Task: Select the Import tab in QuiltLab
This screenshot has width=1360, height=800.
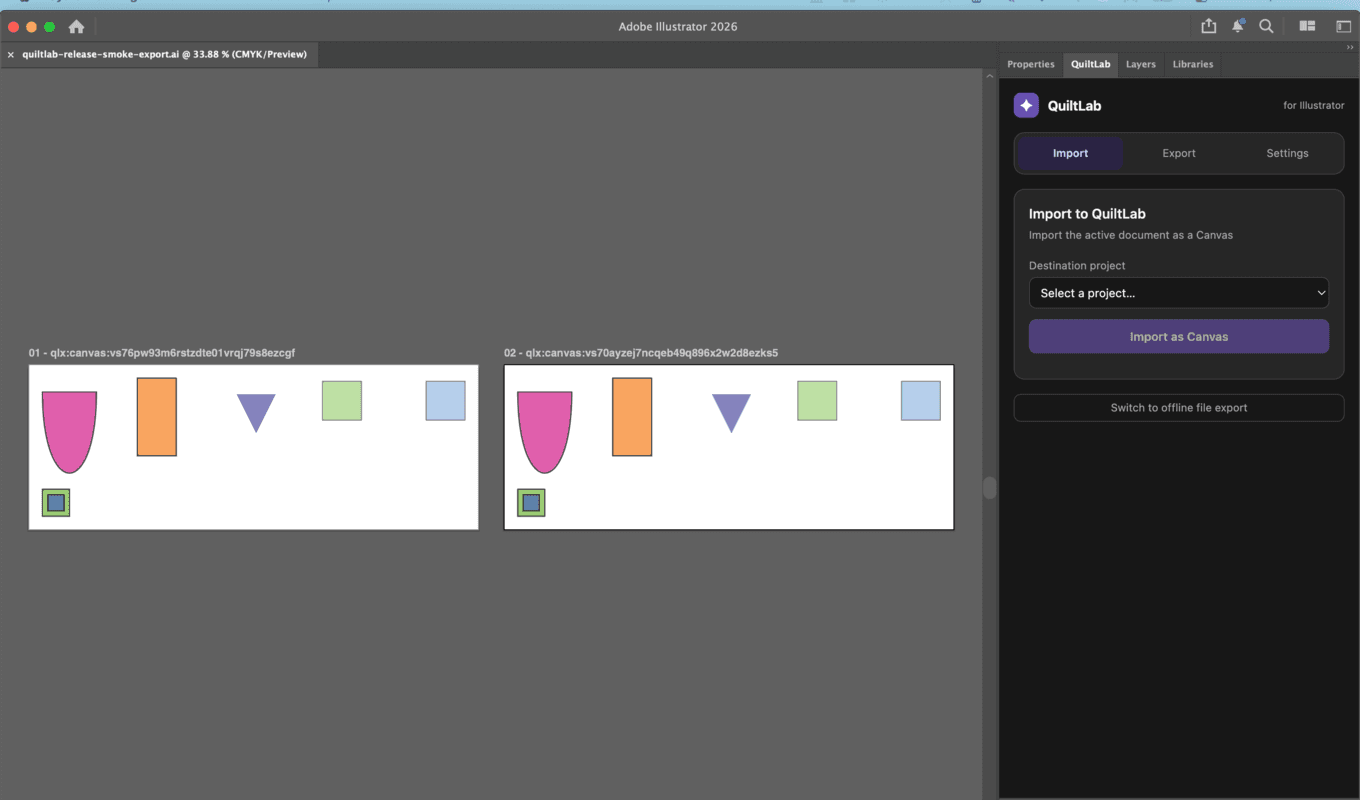Action: tap(1070, 153)
